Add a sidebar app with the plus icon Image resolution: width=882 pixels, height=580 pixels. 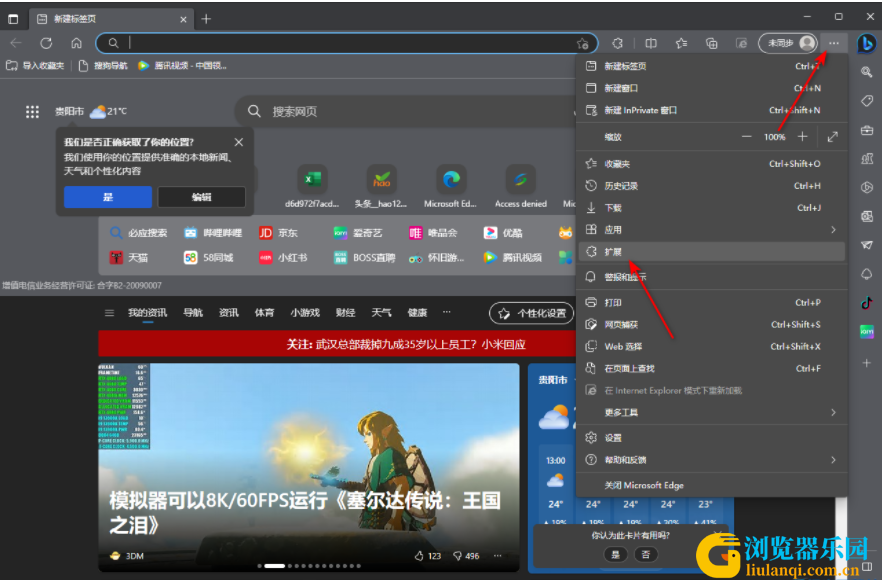coord(867,363)
